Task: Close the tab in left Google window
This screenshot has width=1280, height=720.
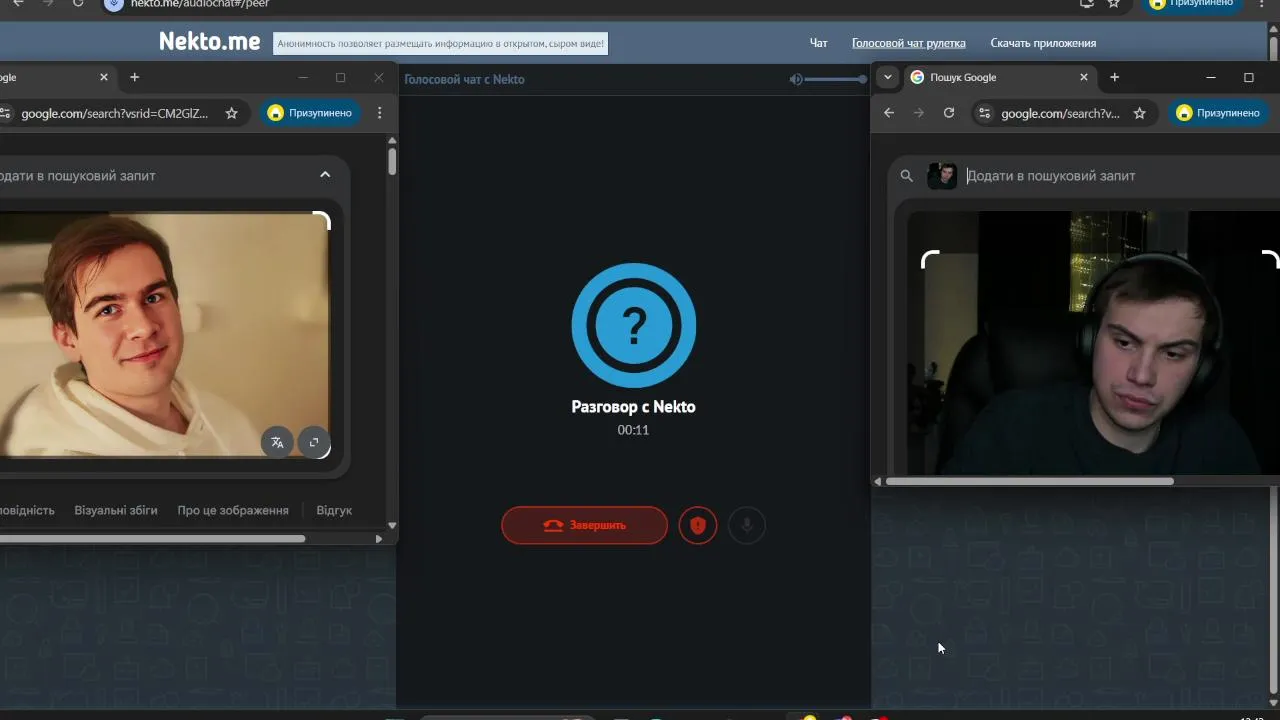Action: 104,77
